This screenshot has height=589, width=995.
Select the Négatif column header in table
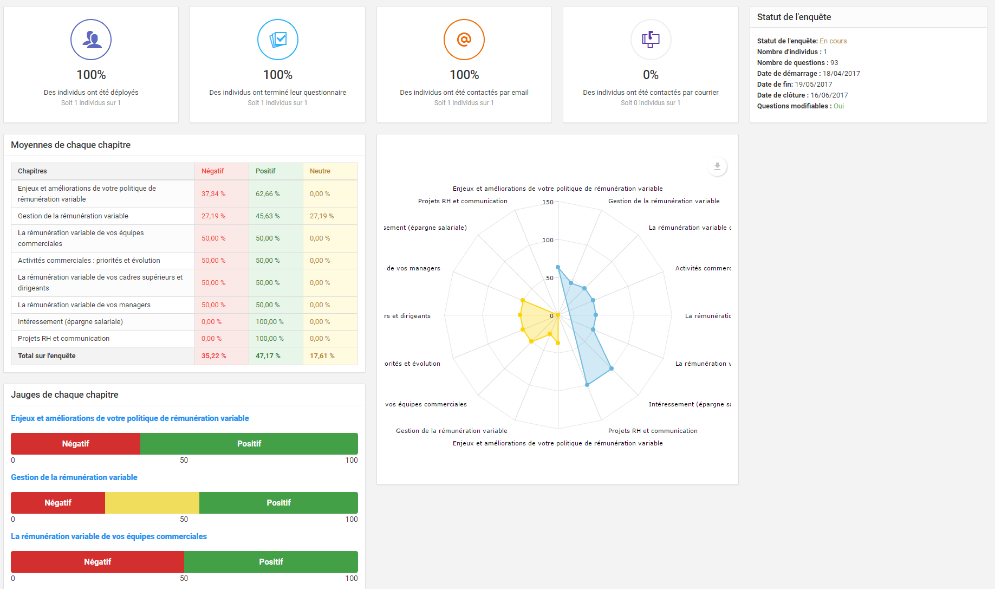coord(211,171)
